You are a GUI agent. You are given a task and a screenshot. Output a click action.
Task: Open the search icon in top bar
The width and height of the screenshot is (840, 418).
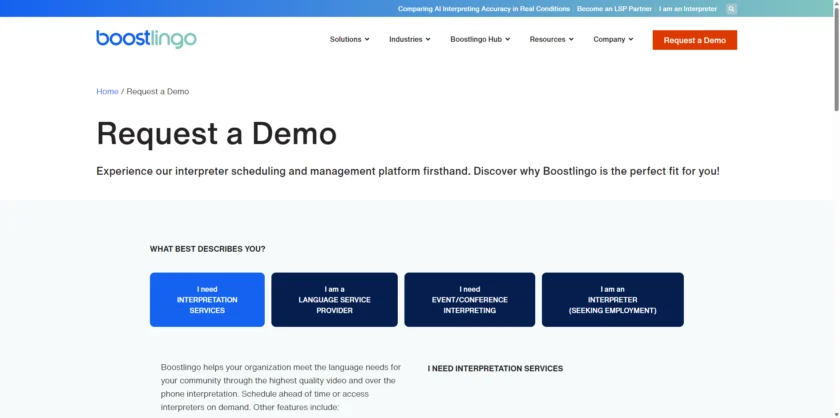[731, 9]
